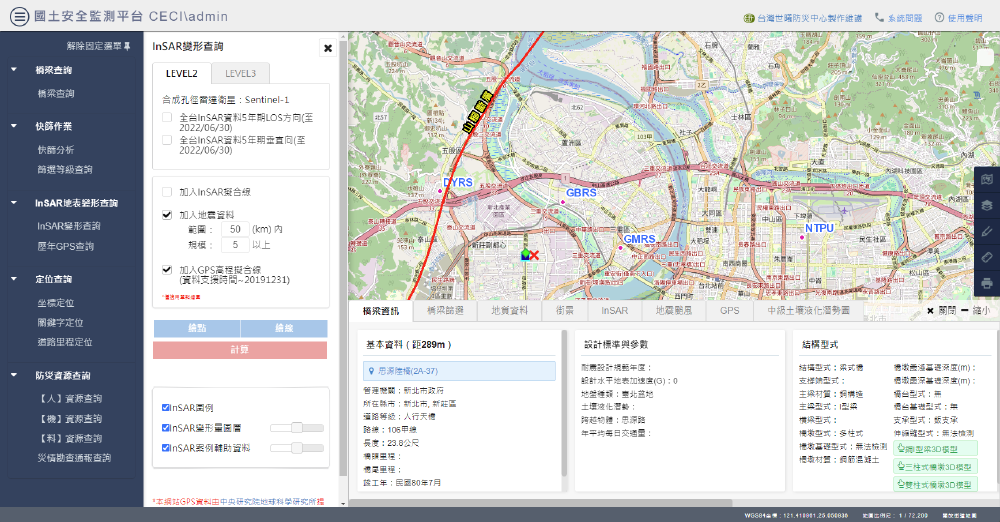Click the earthquake magnitude 5 field
The image size is (1000, 522).
click(x=235, y=245)
